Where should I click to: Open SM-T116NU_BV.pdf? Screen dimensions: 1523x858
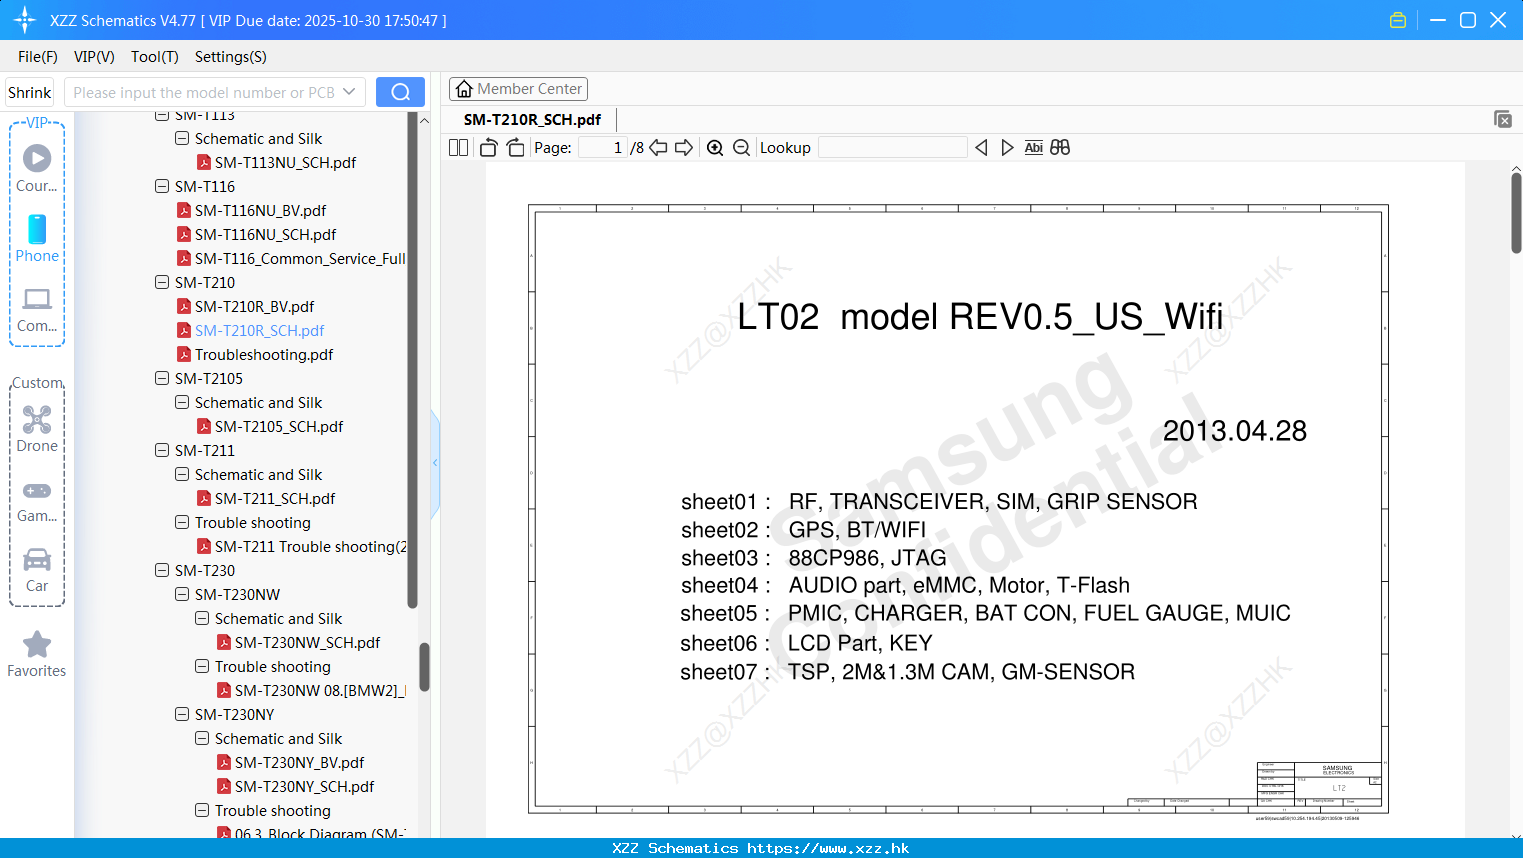coord(260,210)
